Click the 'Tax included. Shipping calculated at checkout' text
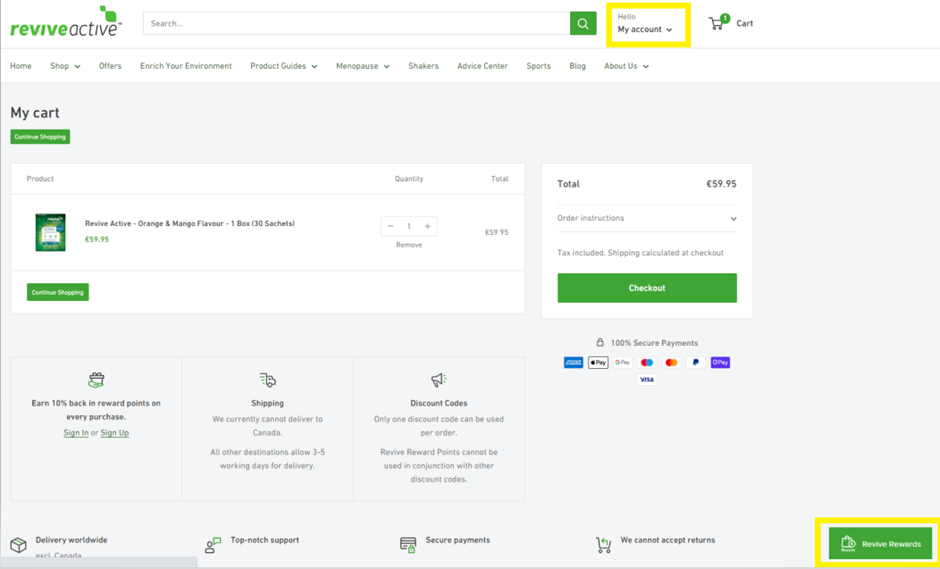This screenshot has height=569, width=940. pos(640,253)
